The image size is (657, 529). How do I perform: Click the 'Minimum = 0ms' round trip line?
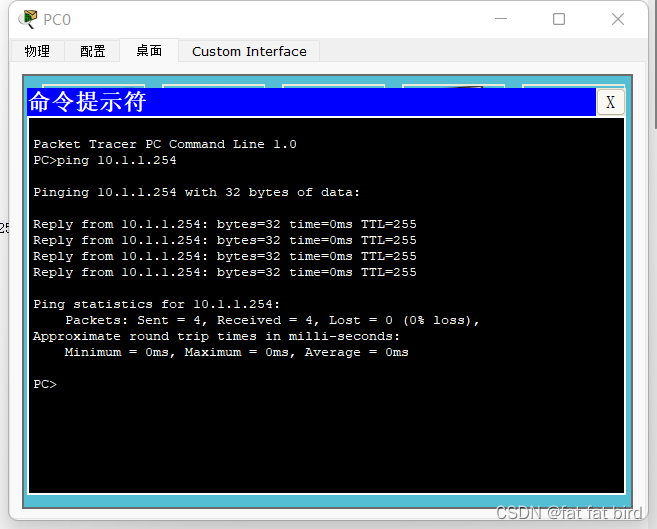[x=236, y=352]
